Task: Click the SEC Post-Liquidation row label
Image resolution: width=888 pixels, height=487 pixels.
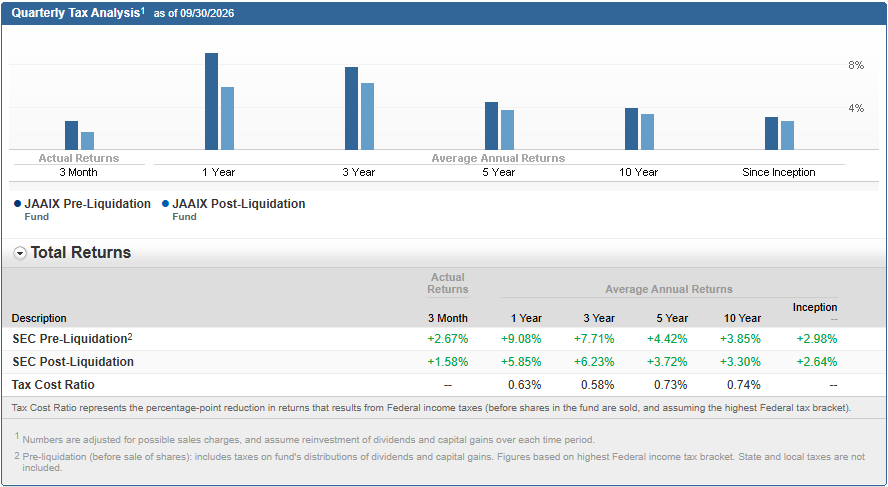Action: click(72, 362)
